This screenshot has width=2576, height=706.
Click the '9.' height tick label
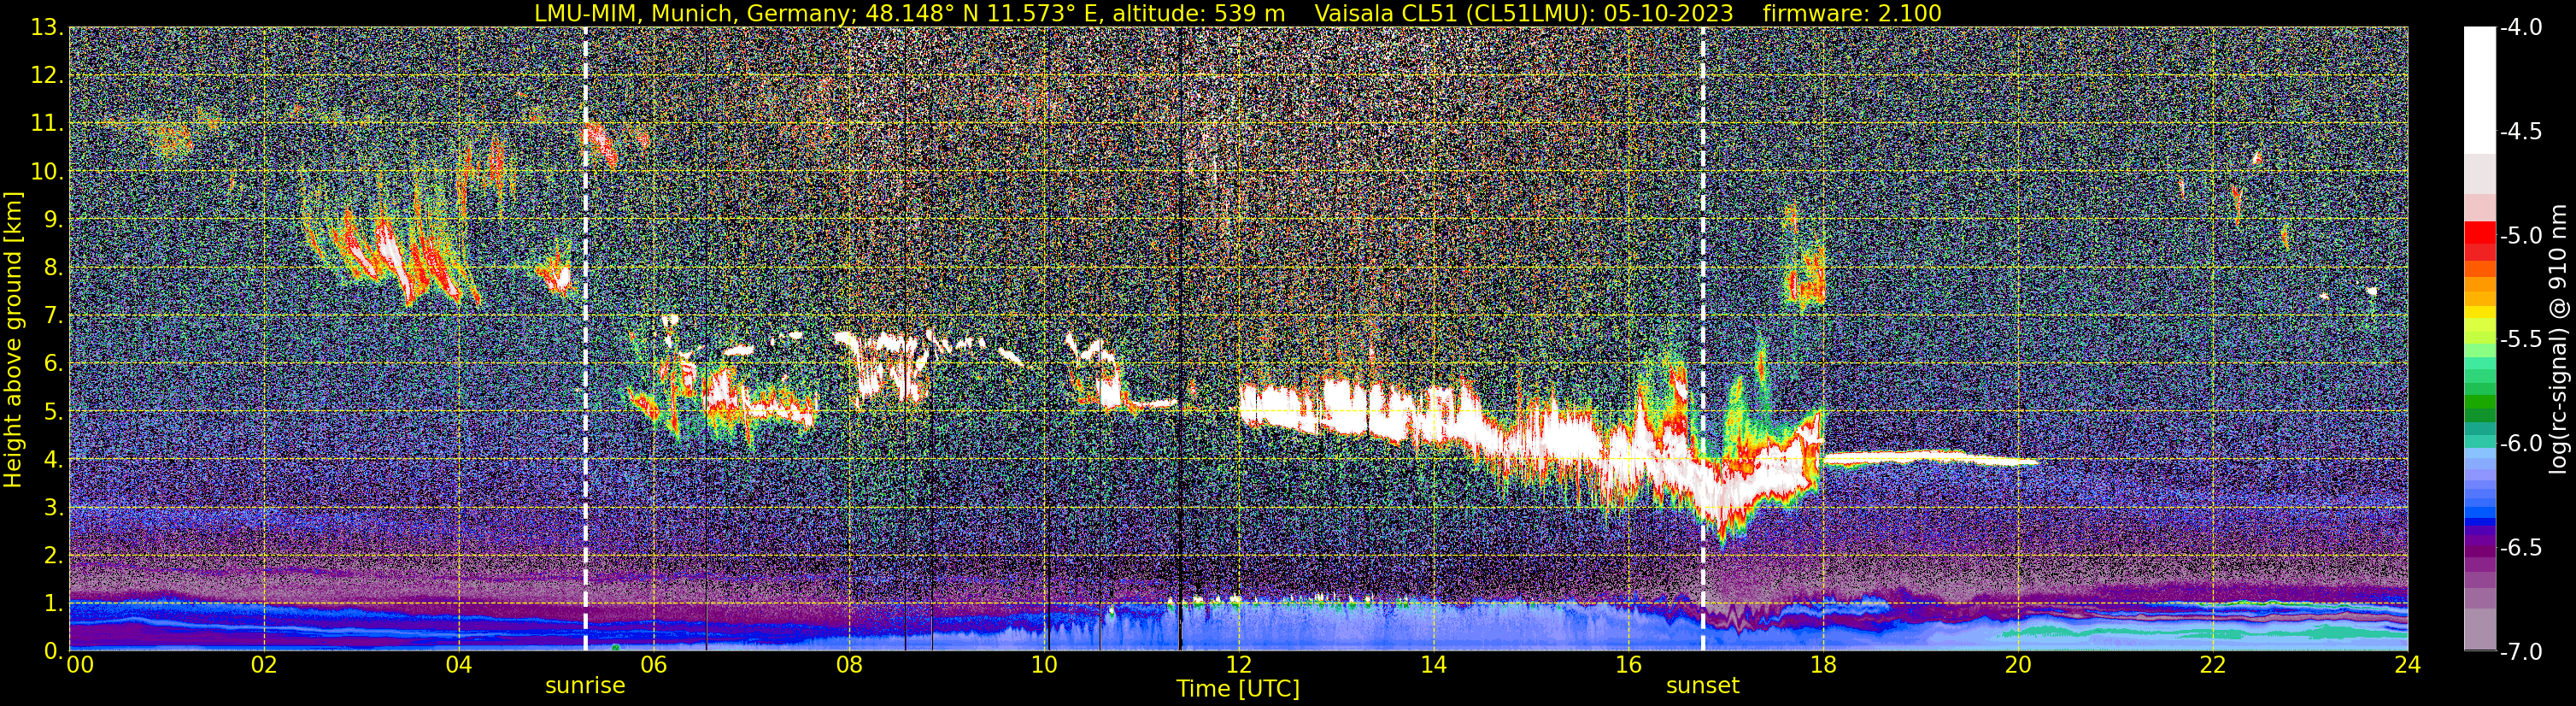(x=53, y=220)
